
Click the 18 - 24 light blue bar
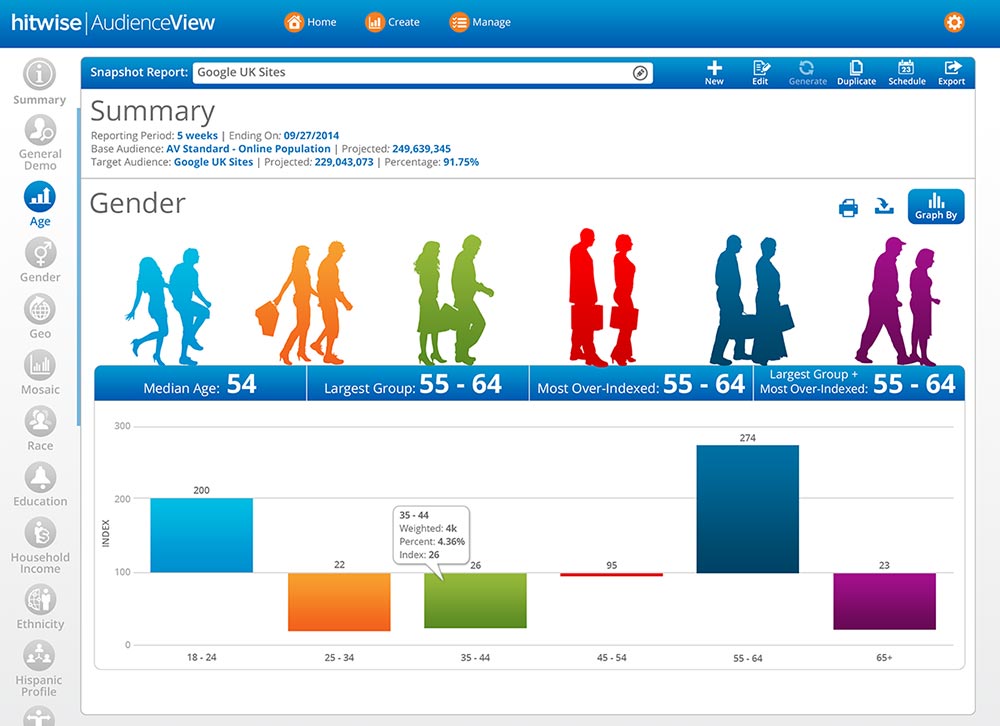[202, 535]
